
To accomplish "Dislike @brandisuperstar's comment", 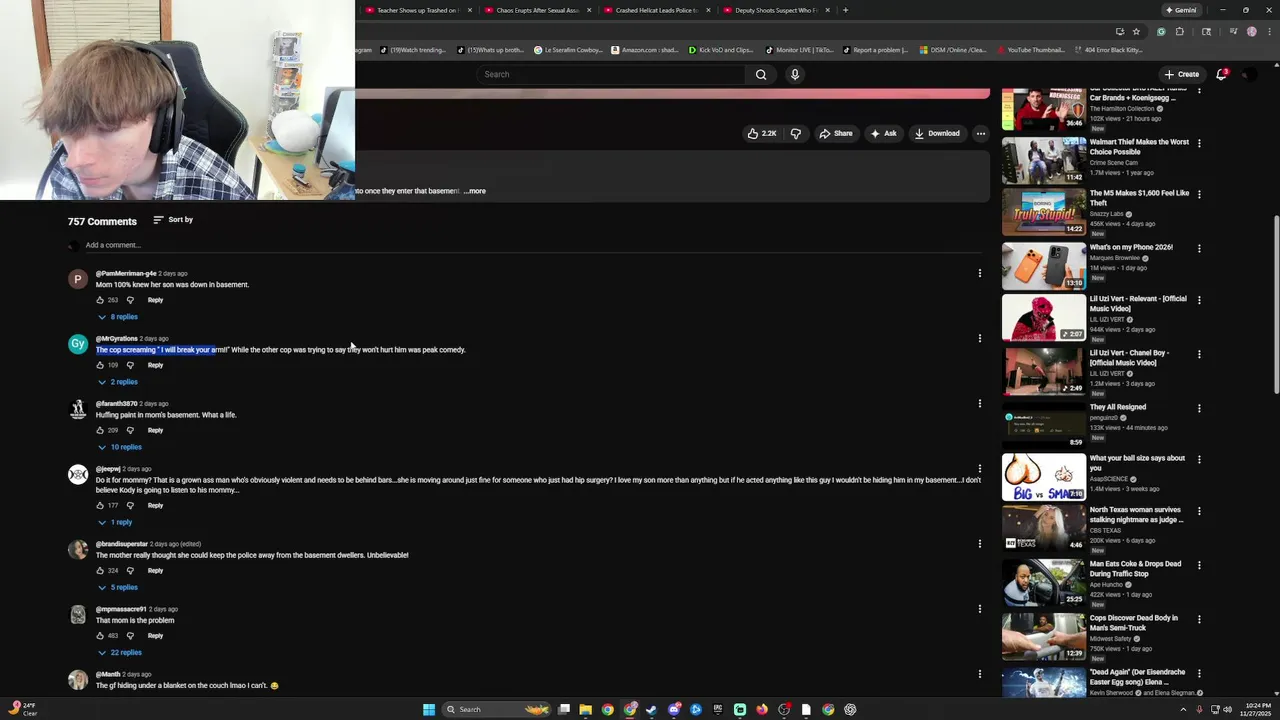I will coord(130,570).
